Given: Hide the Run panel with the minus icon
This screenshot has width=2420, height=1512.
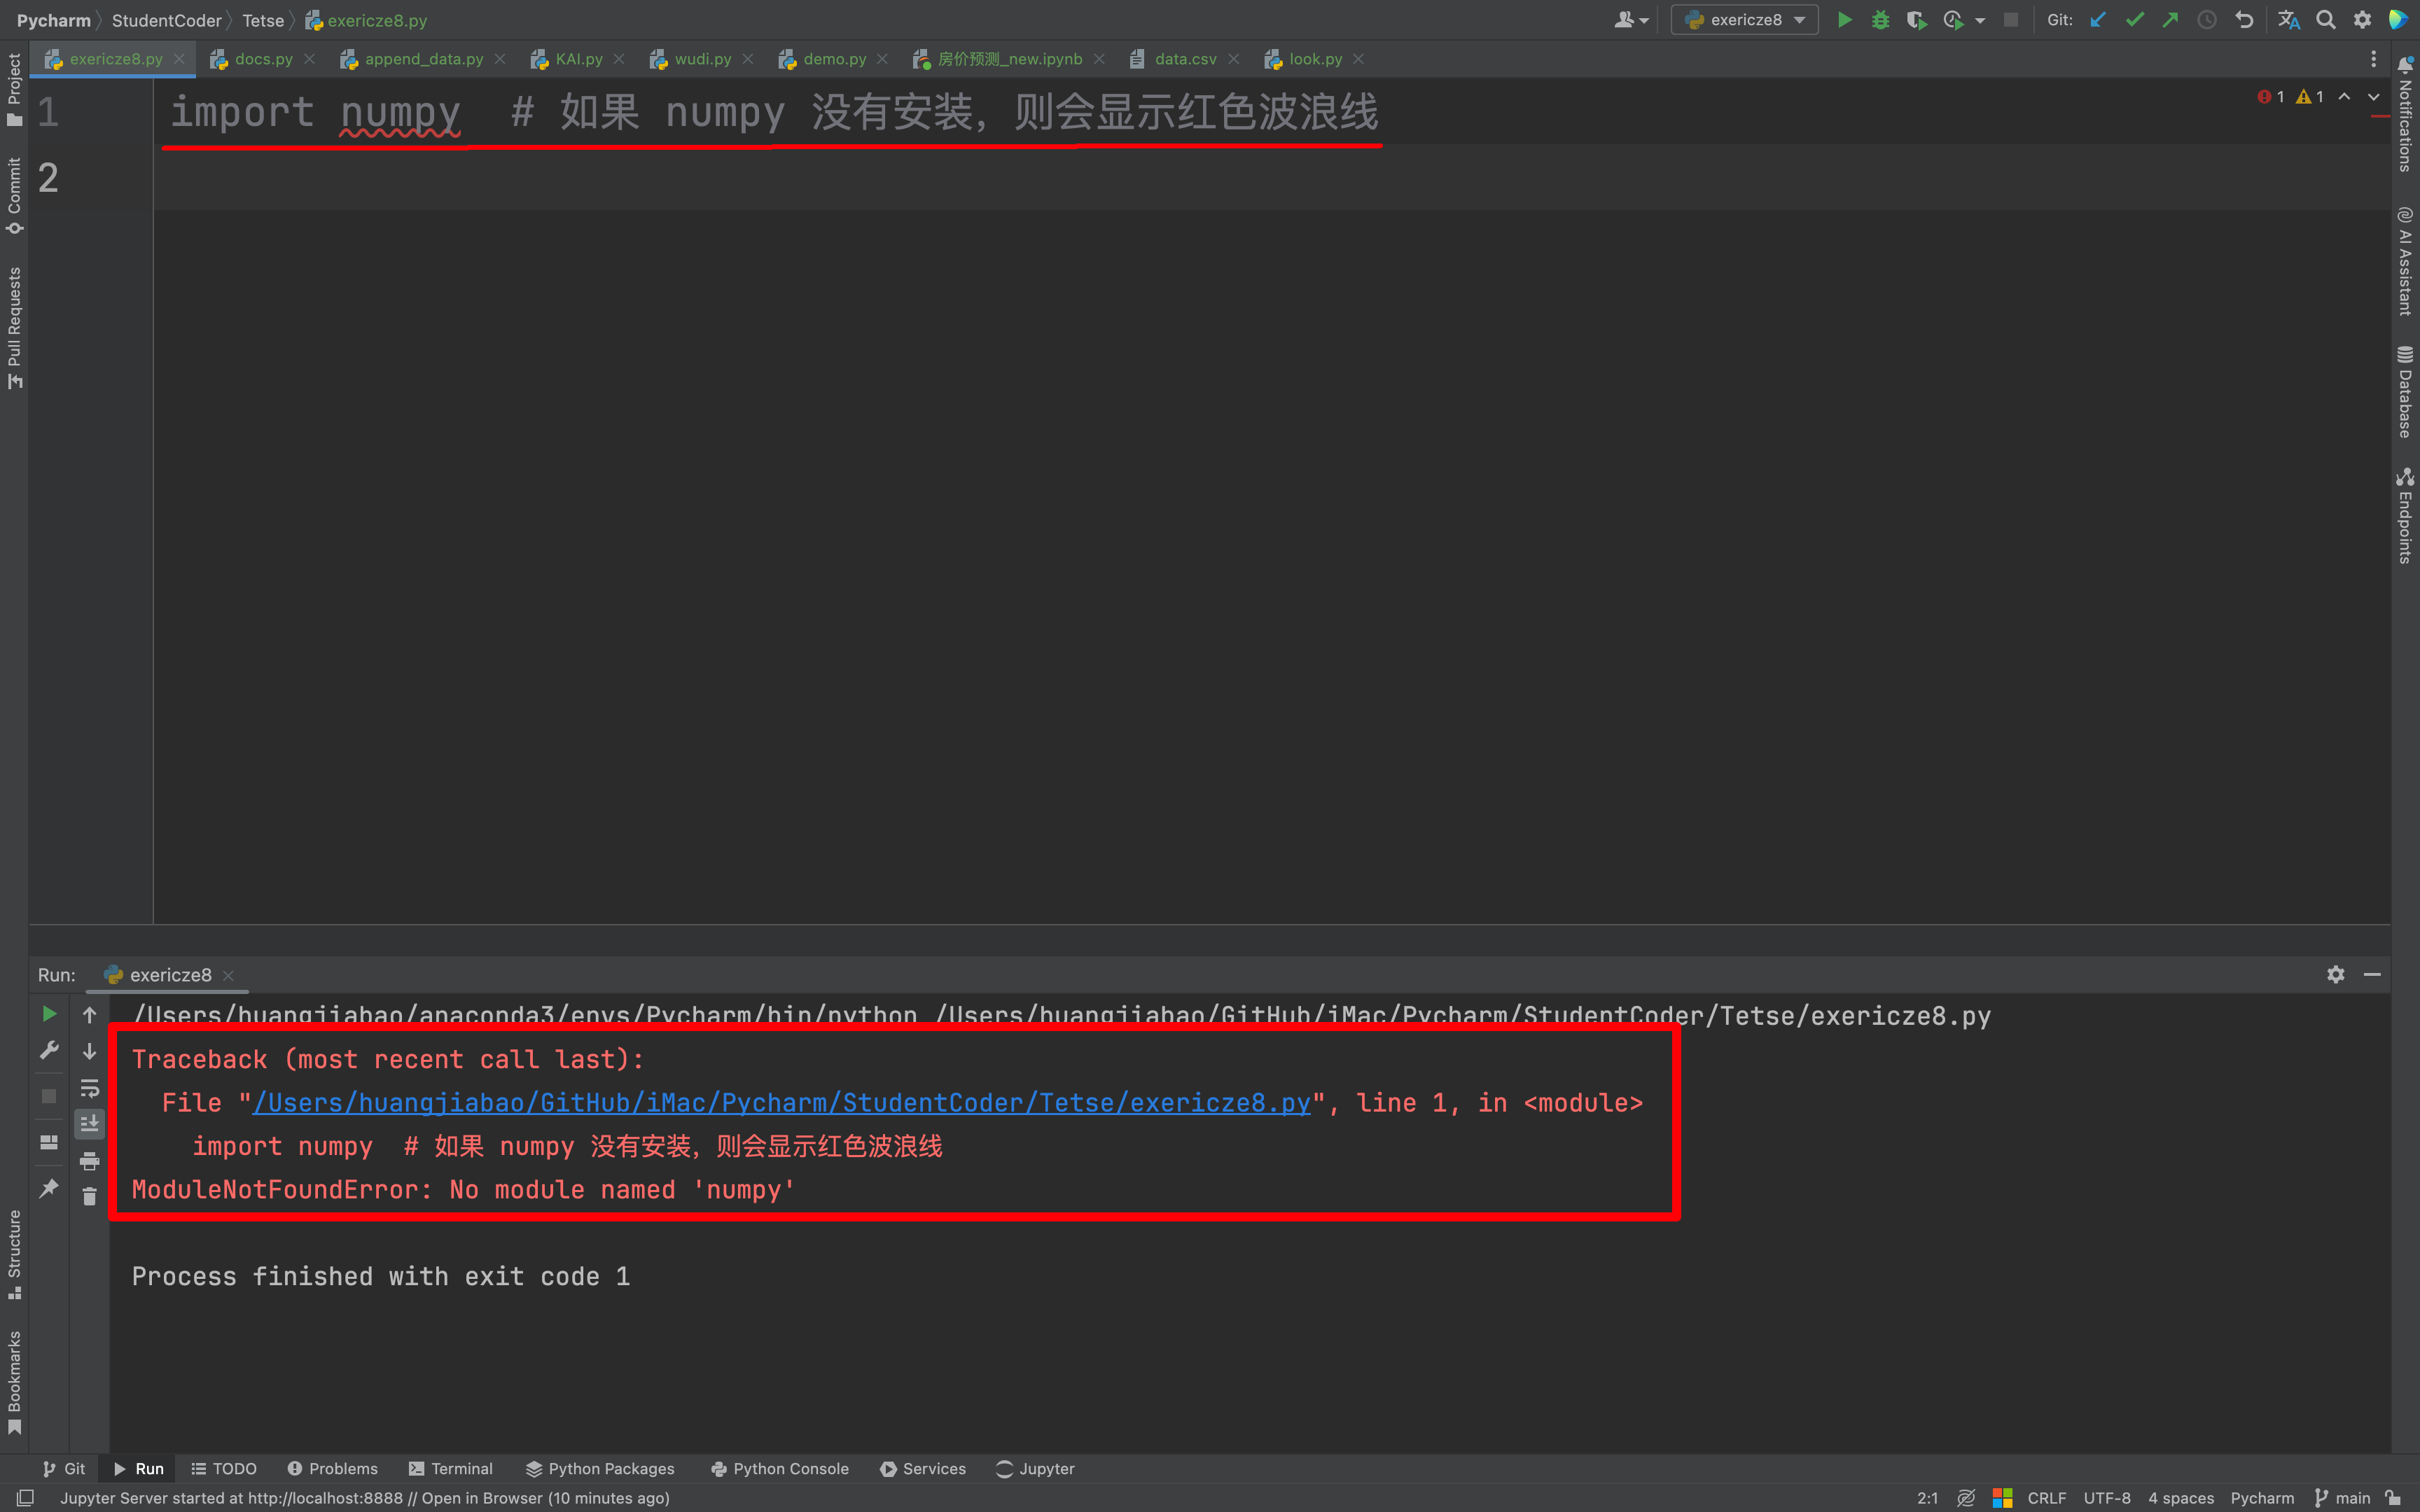Looking at the screenshot, I should click(2372, 974).
